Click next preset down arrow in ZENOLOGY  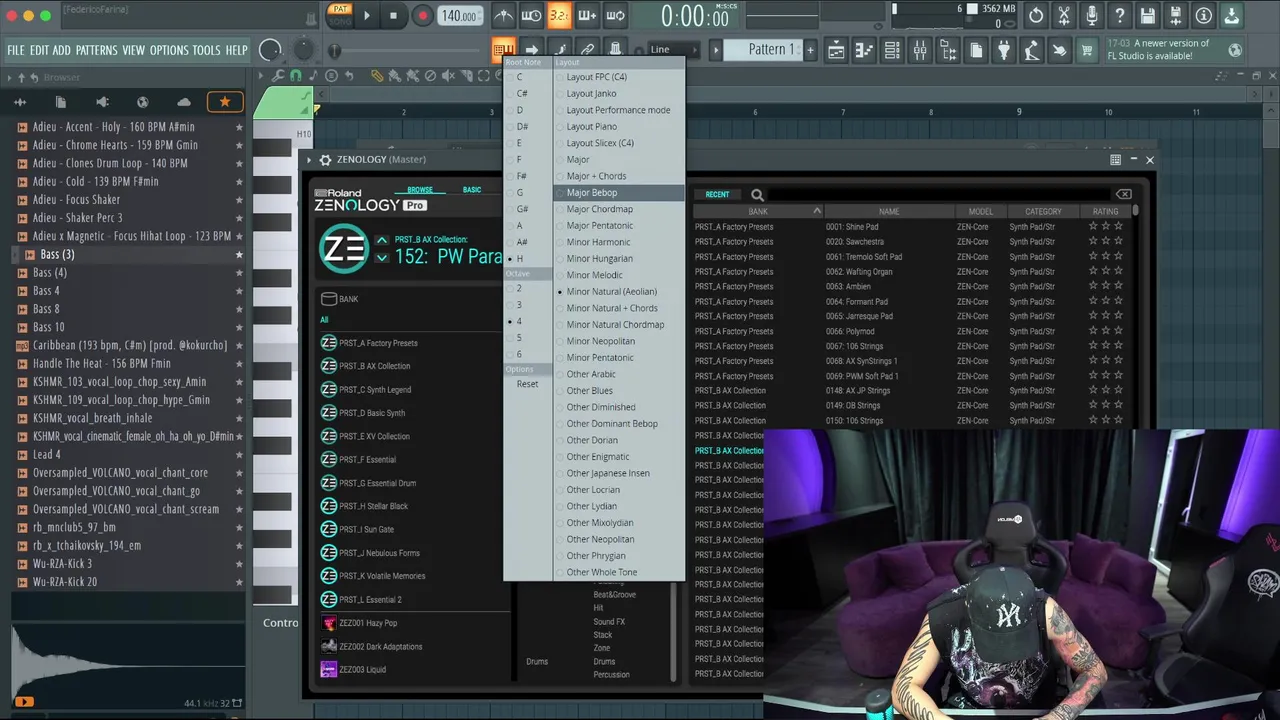[x=381, y=258]
